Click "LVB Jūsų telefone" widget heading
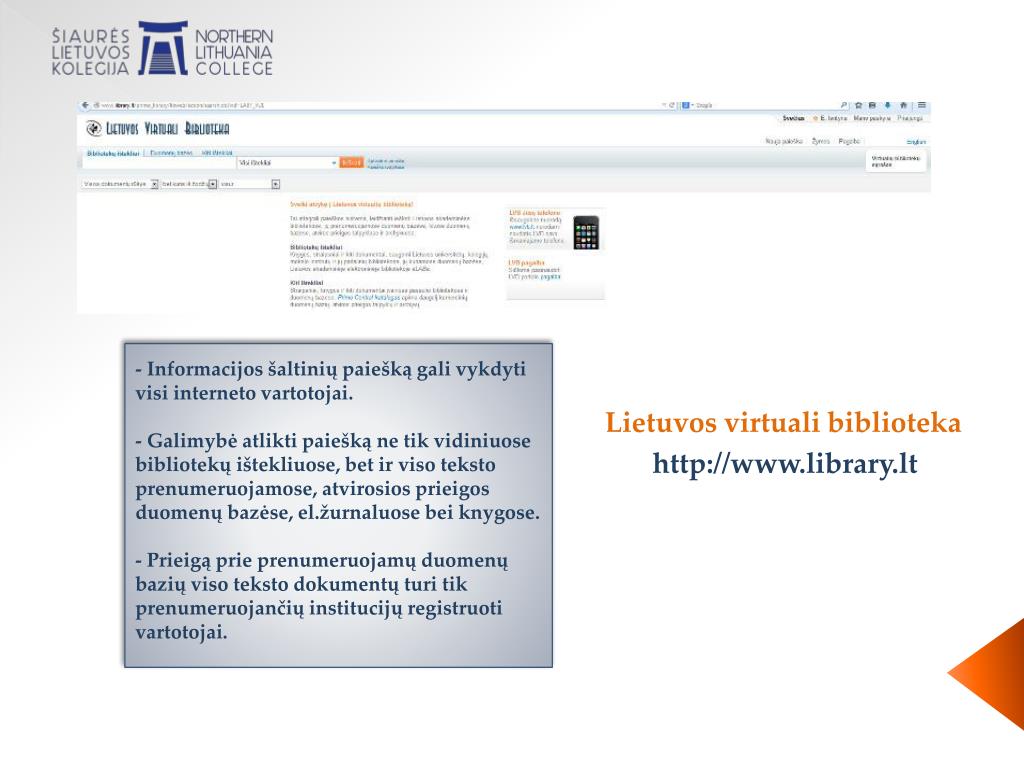1024x768 pixels. (x=534, y=213)
